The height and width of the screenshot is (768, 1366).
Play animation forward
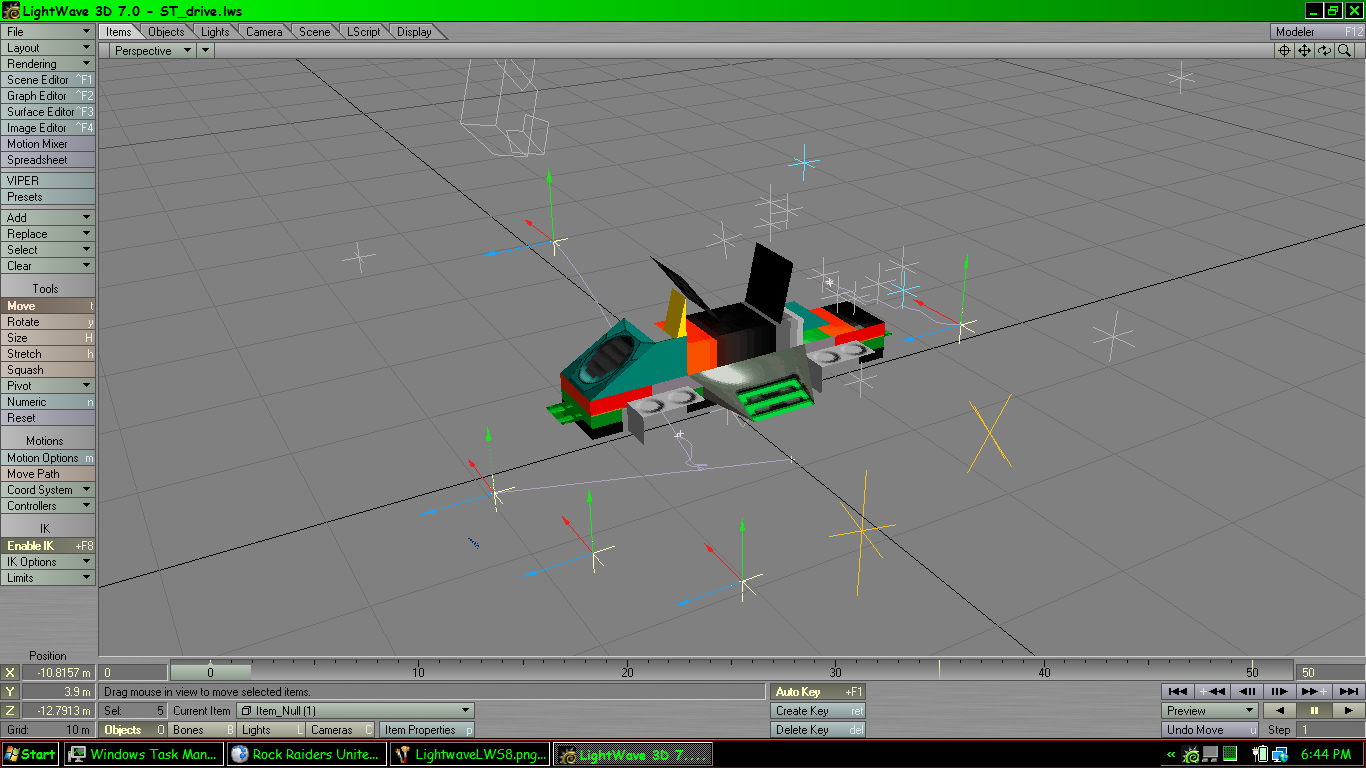(1348, 710)
